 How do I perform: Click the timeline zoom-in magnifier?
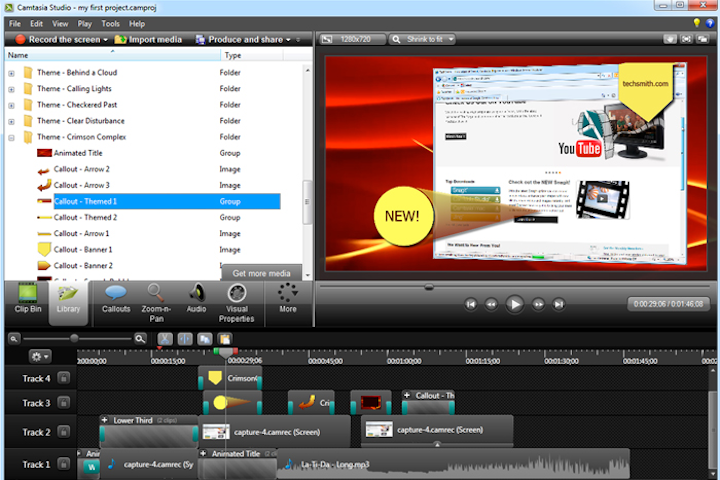[140, 339]
